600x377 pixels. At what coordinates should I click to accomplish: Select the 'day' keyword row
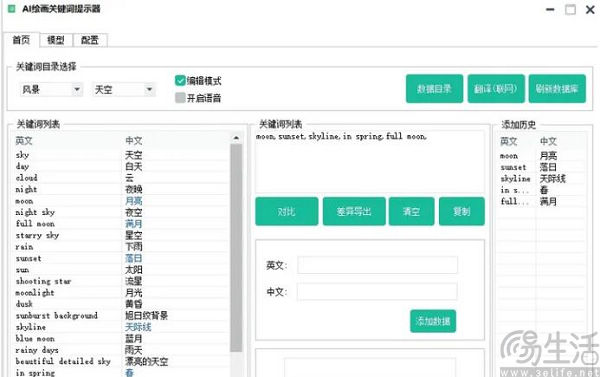[121, 166]
